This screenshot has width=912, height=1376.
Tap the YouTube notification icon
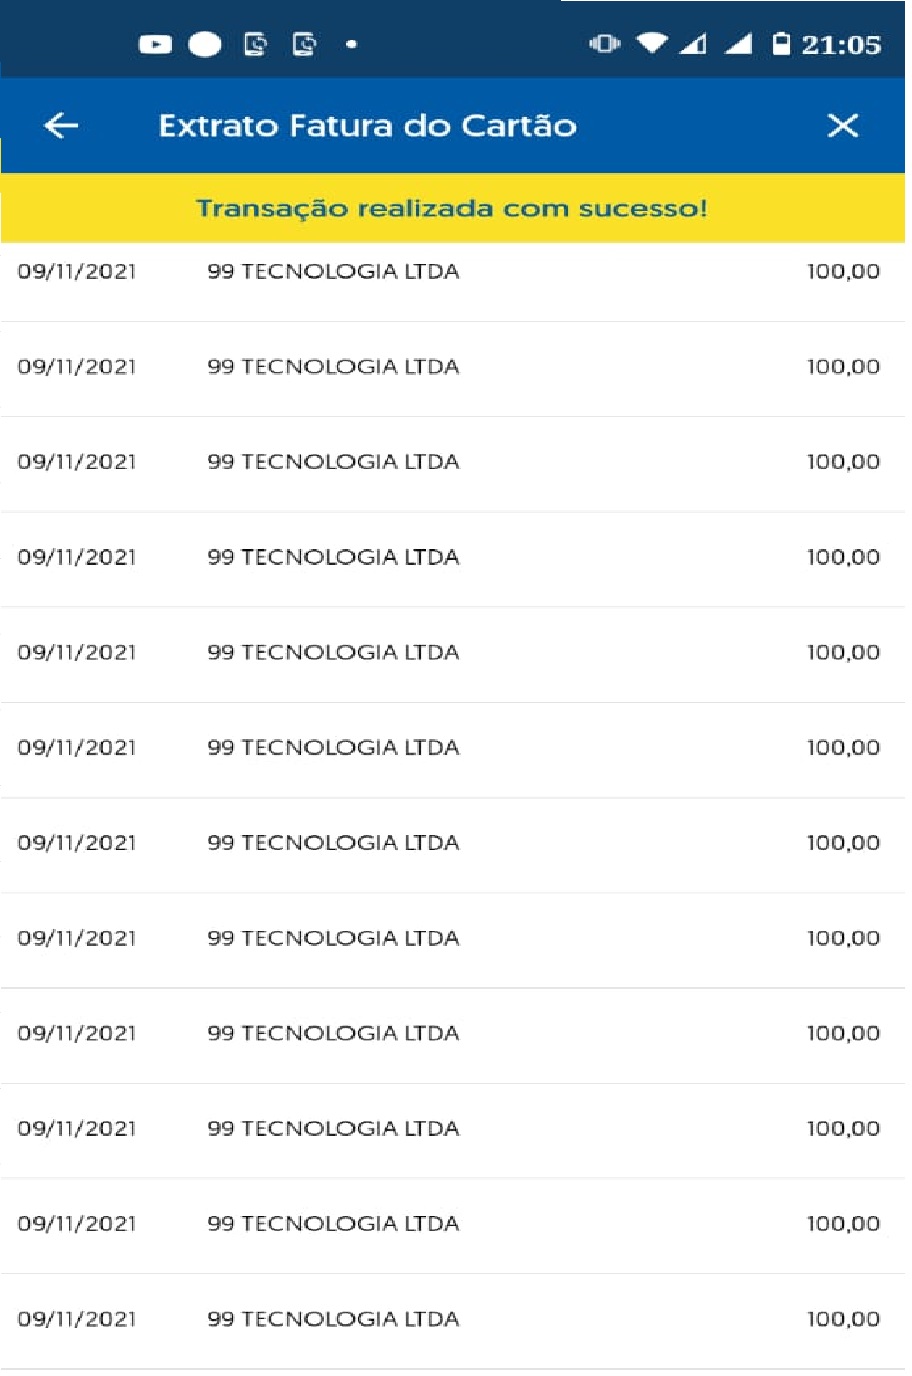155,45
